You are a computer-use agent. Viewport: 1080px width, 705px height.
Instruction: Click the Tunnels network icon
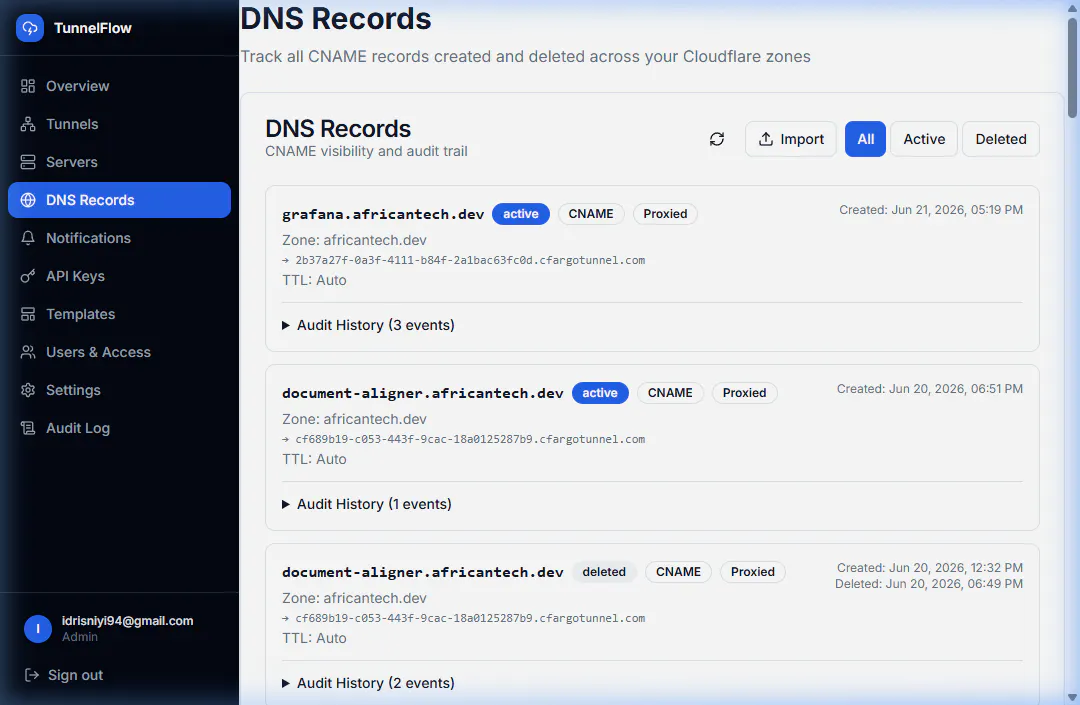(x=28, y=124)
